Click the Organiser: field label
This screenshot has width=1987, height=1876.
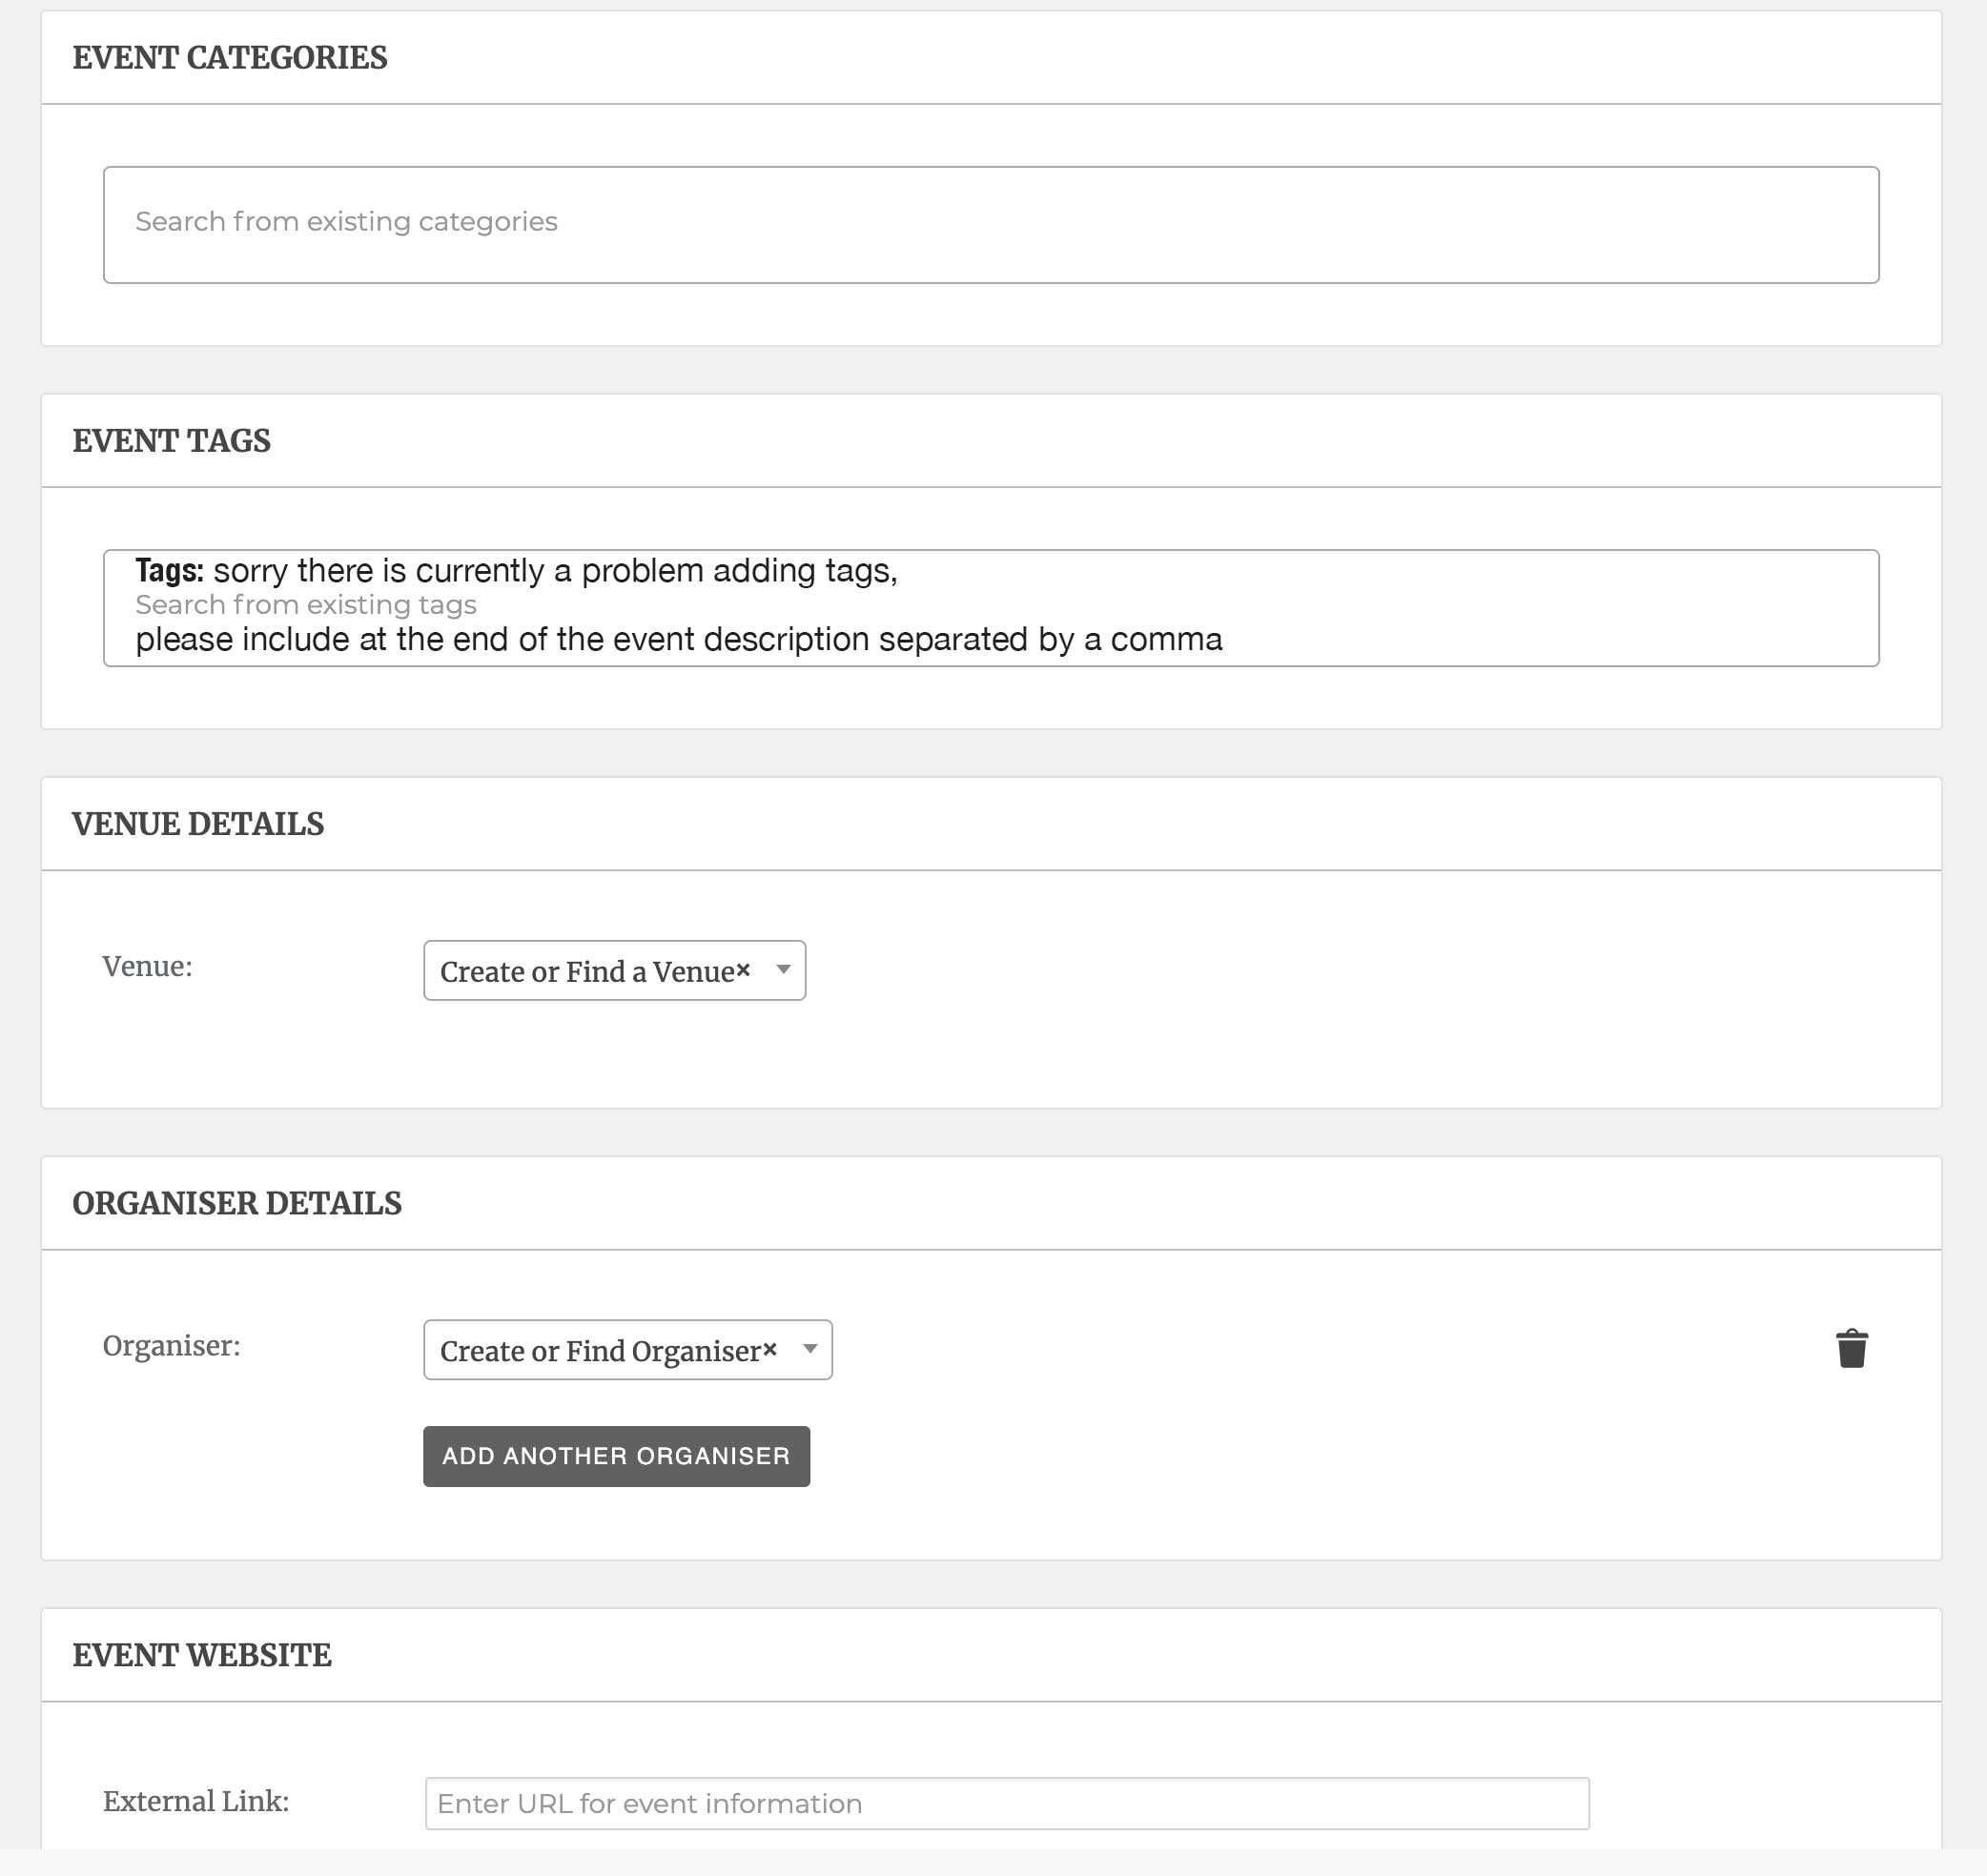point(171,1346)
